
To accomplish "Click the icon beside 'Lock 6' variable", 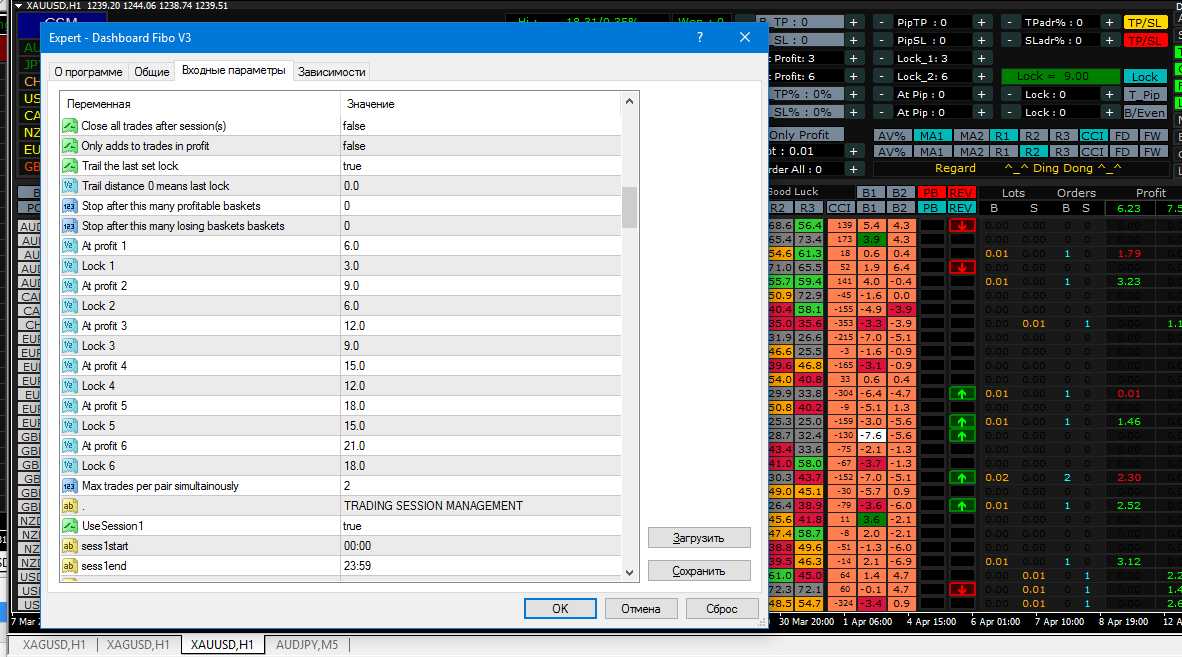I will click(x=69, y=466).
